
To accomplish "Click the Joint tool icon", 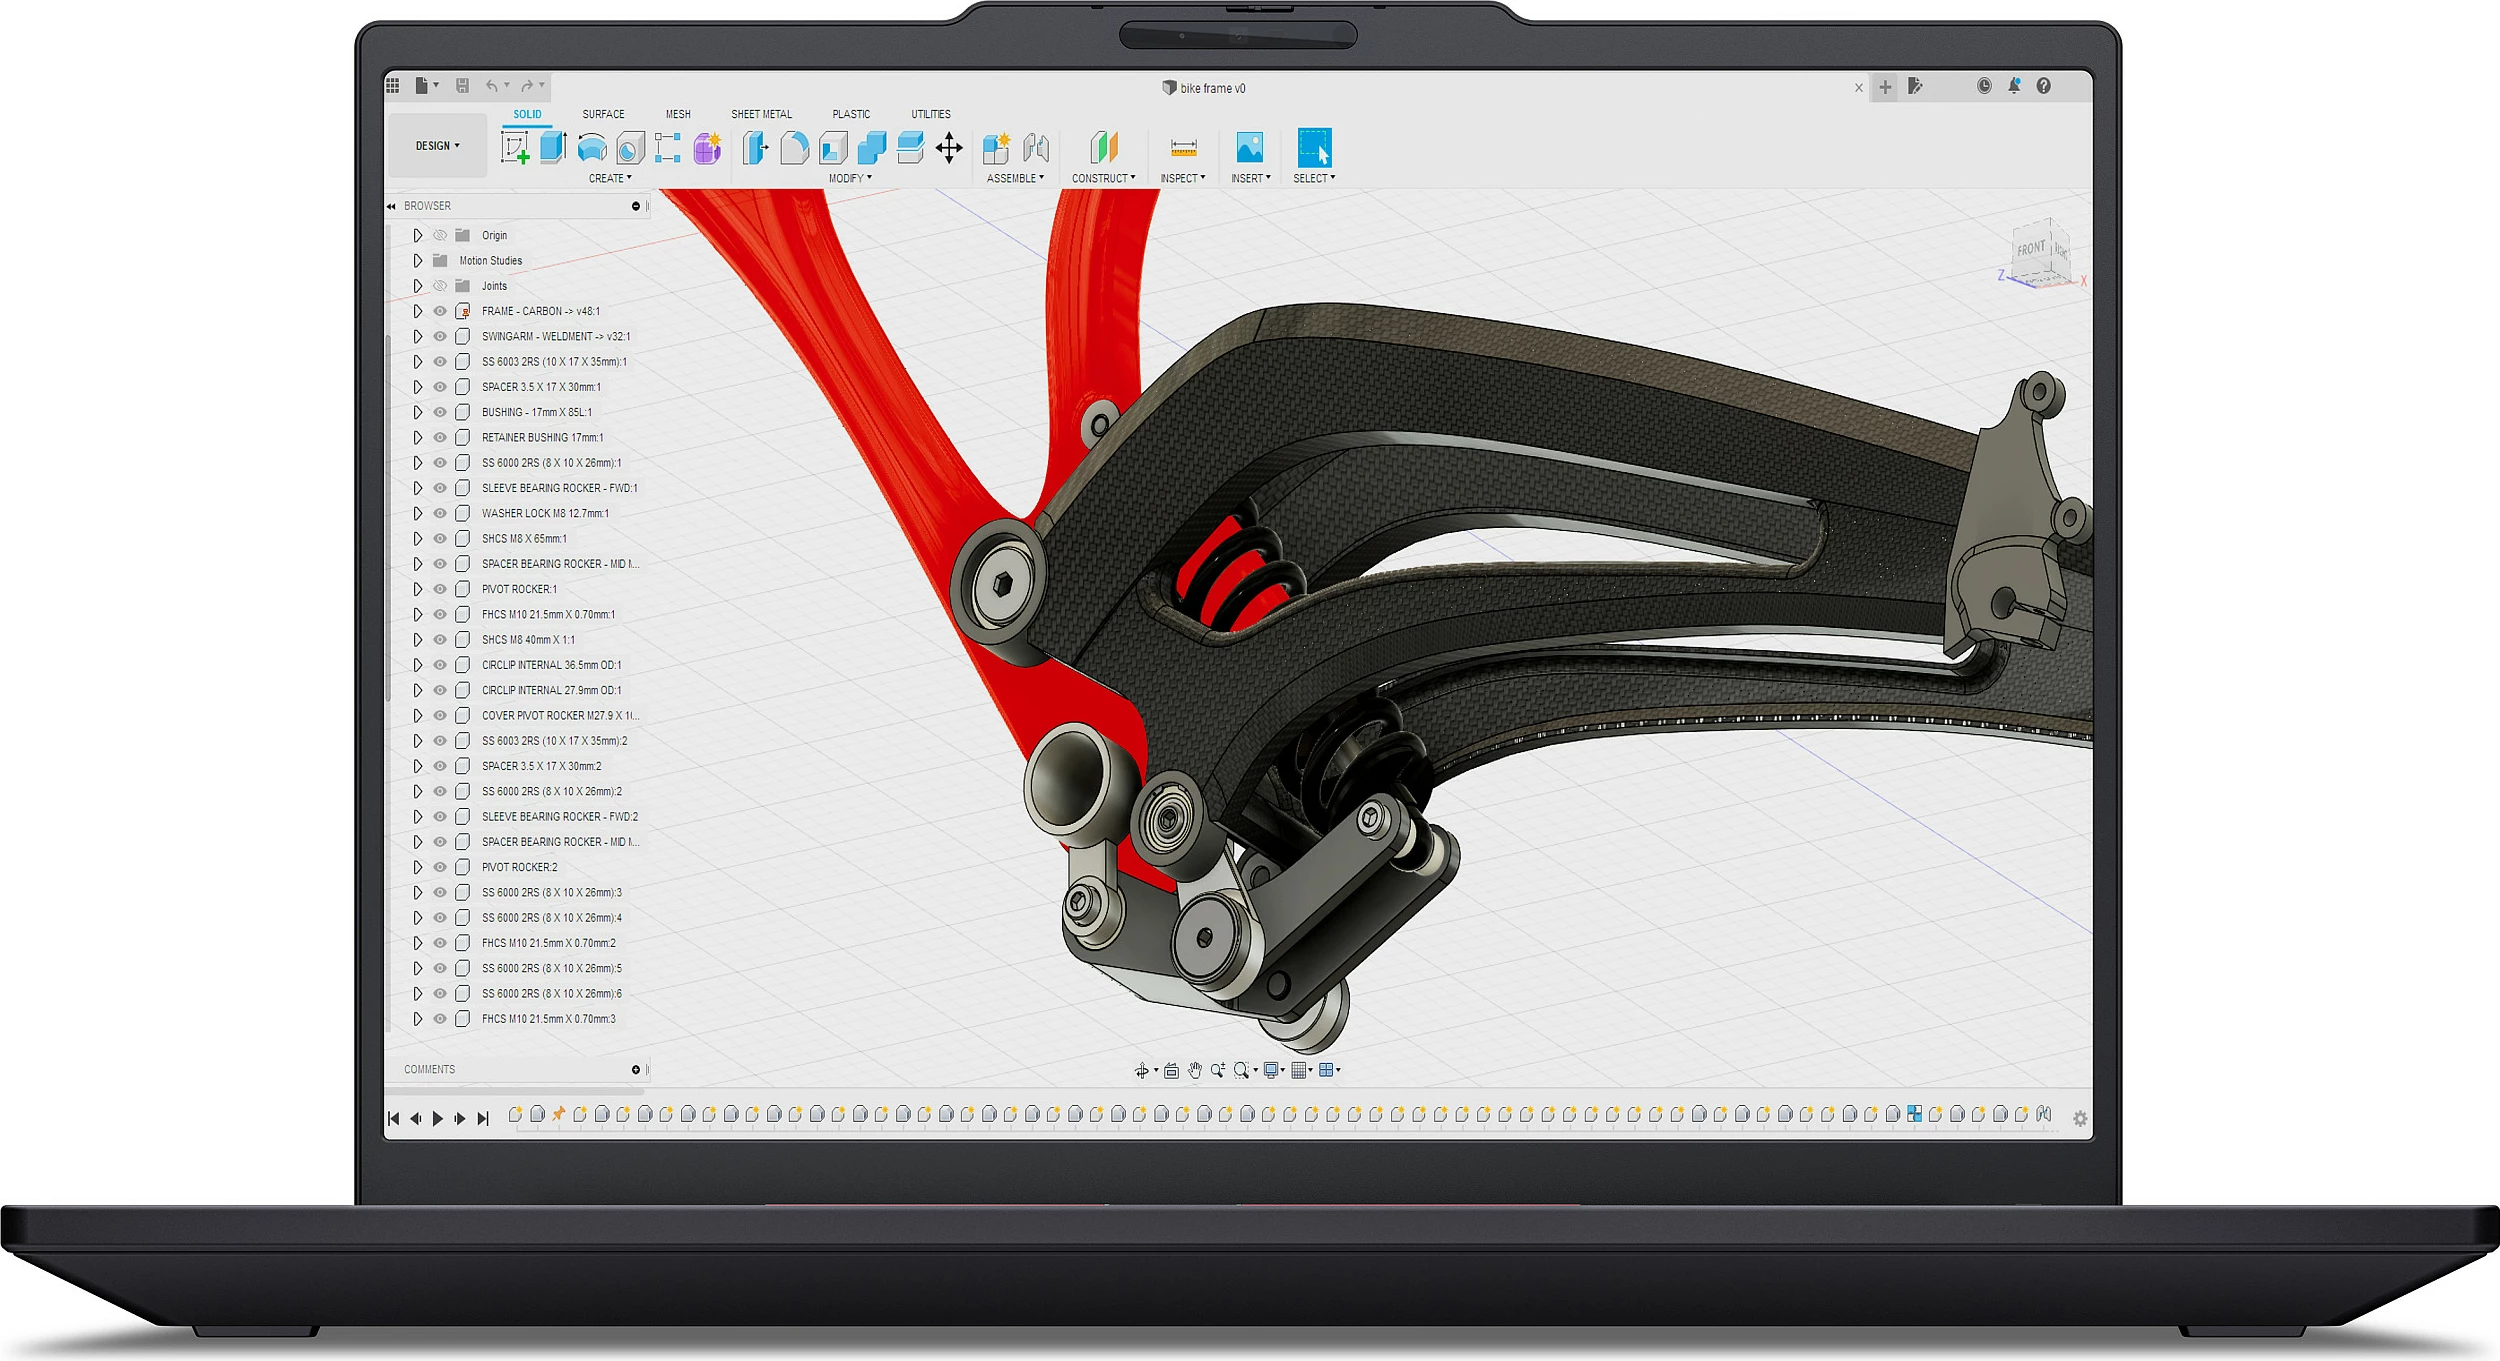I will coord(1036,148).
